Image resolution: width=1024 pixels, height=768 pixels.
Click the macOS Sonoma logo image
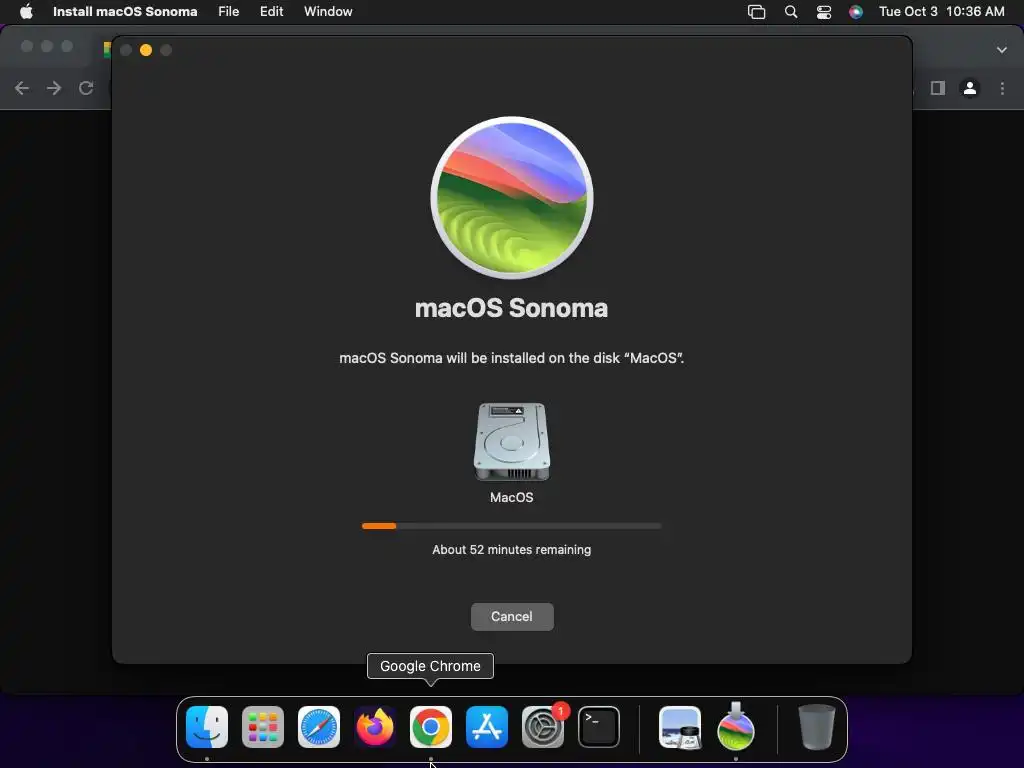coord(512,198)
